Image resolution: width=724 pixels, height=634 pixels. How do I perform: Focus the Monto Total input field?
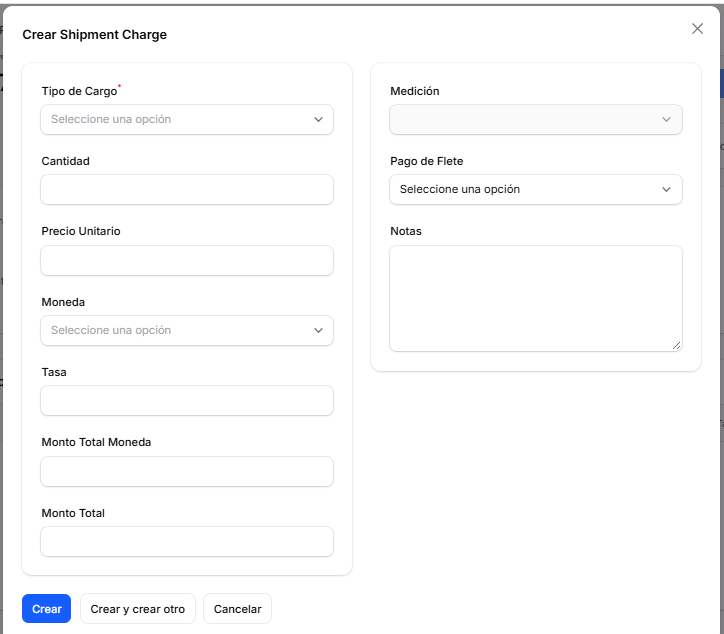[x=187, y=541]
